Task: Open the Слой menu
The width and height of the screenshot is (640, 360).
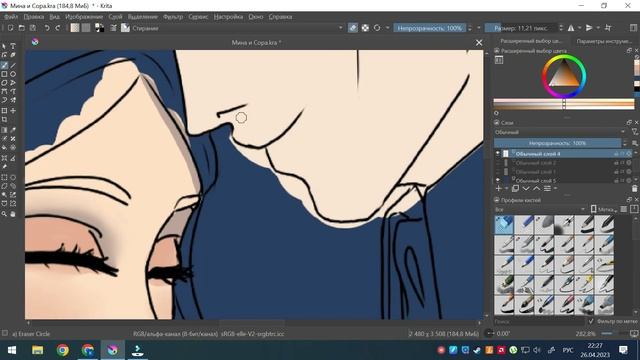Action: pyautogui.click(x=116, y=17)
